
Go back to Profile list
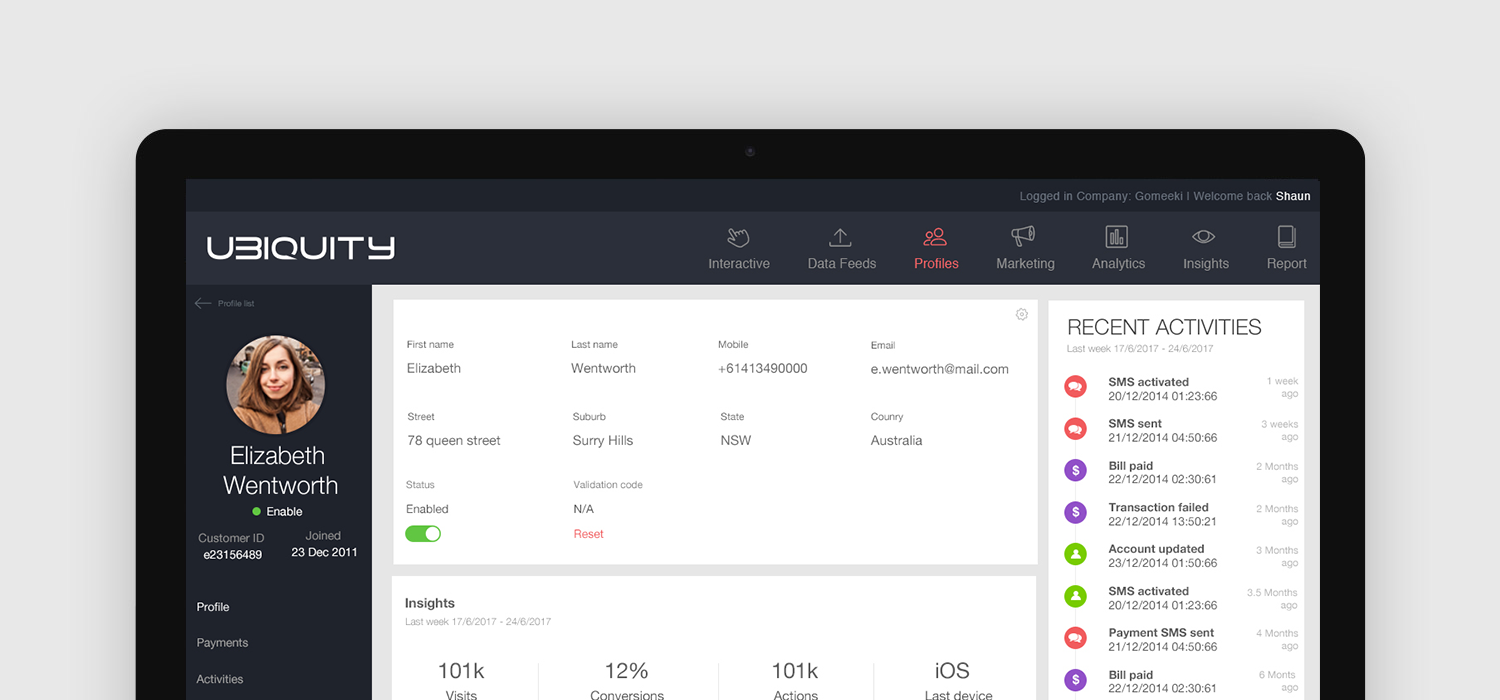(236, 303)
